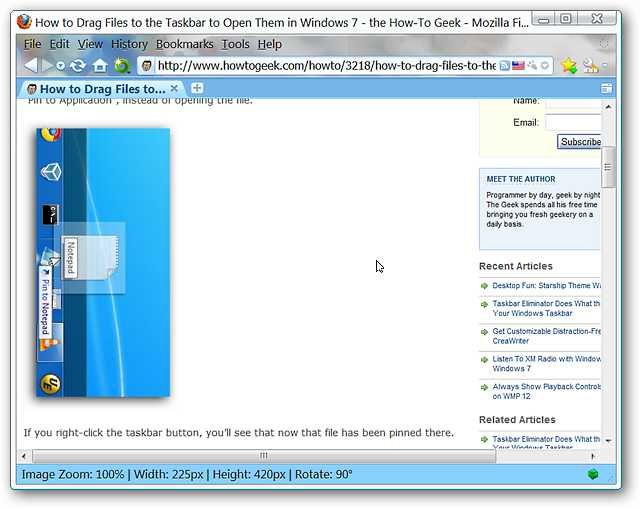The height and width of the screenshot is (508, 640).
Task: Click the Related Articles heading
Action: [517, 420]
